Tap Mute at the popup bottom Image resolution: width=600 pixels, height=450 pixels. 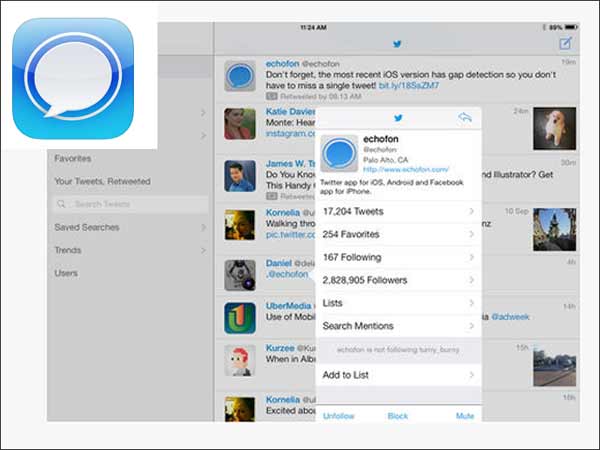click(465, 416)
